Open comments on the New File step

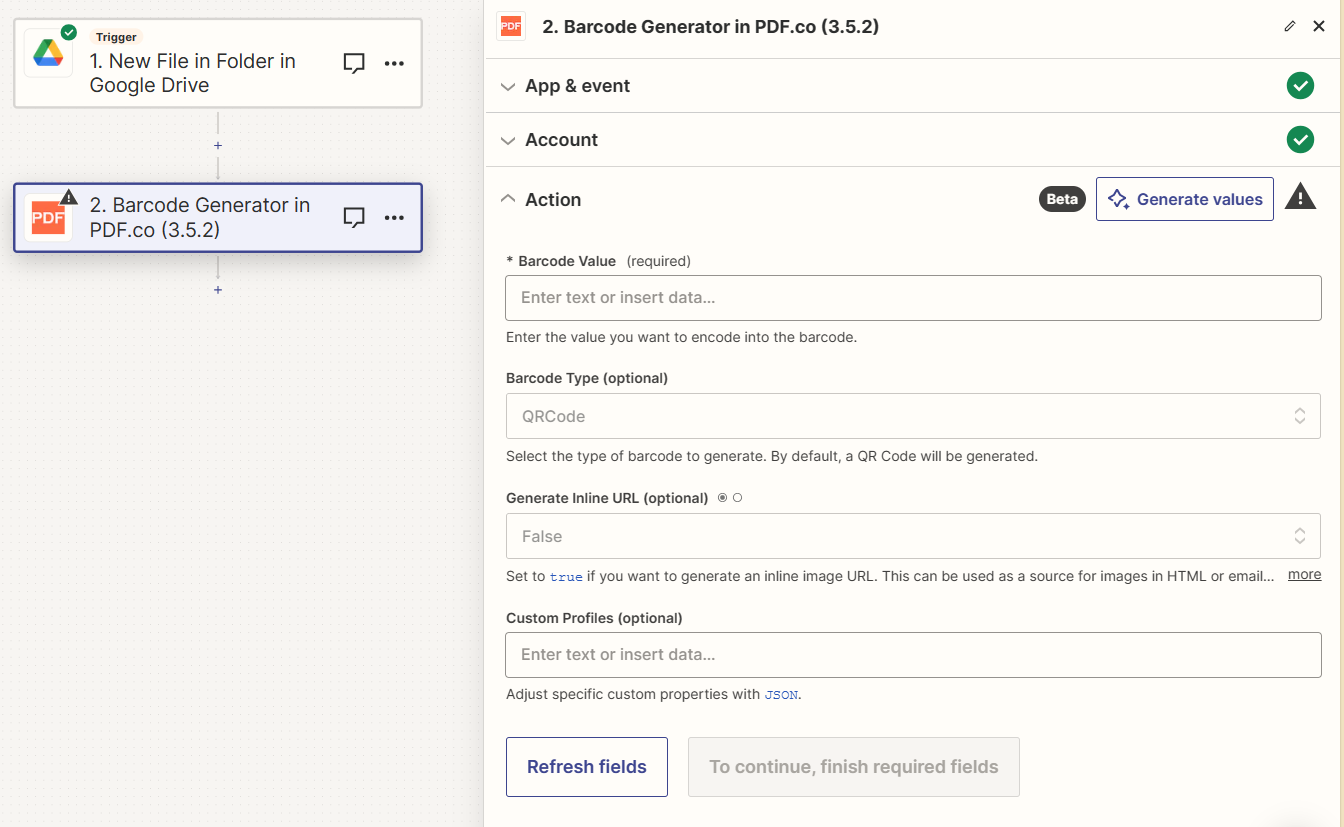tap(354, 62)
